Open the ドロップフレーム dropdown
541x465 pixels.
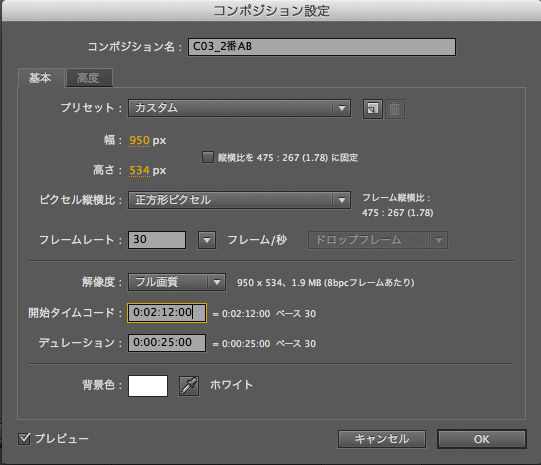coord(378,240)
